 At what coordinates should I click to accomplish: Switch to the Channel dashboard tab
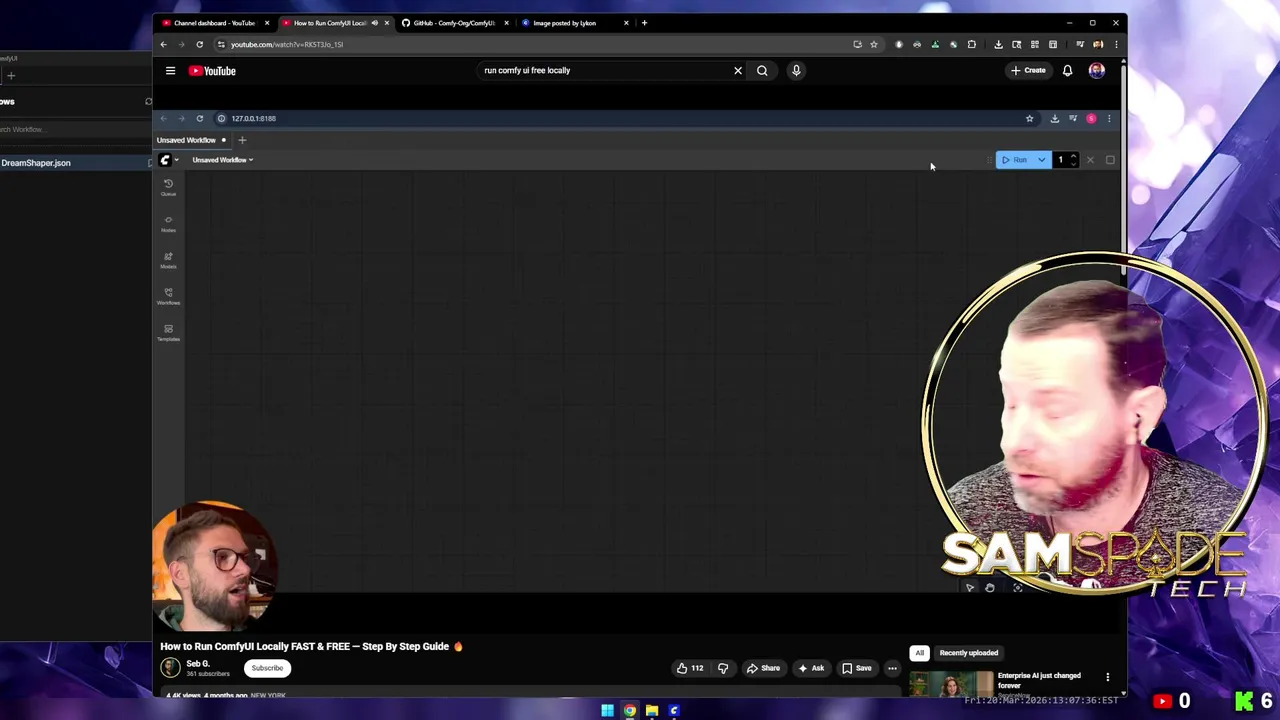pyautogui.click(x=214, y=23)
